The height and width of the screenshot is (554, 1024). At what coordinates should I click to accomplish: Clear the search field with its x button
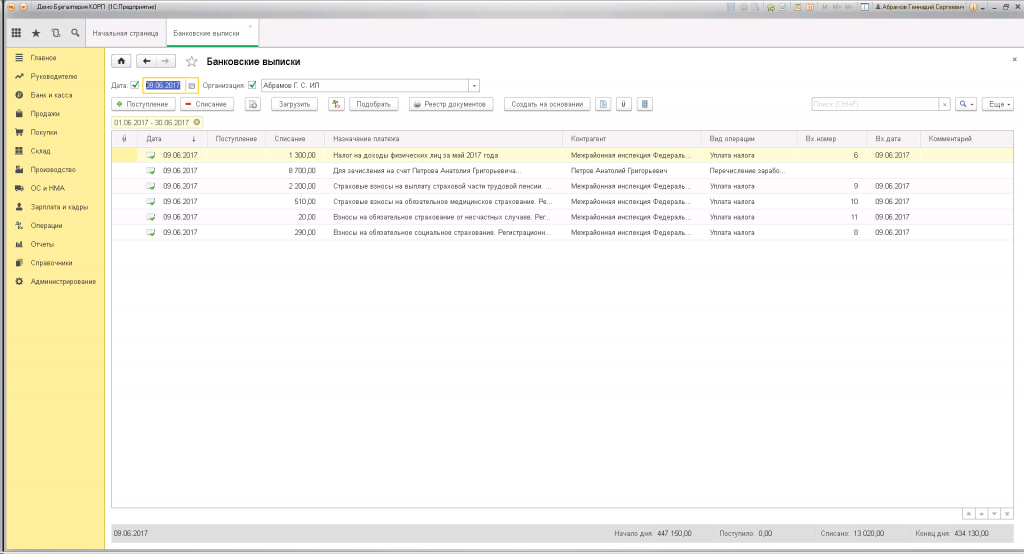[x=944, y=104]
